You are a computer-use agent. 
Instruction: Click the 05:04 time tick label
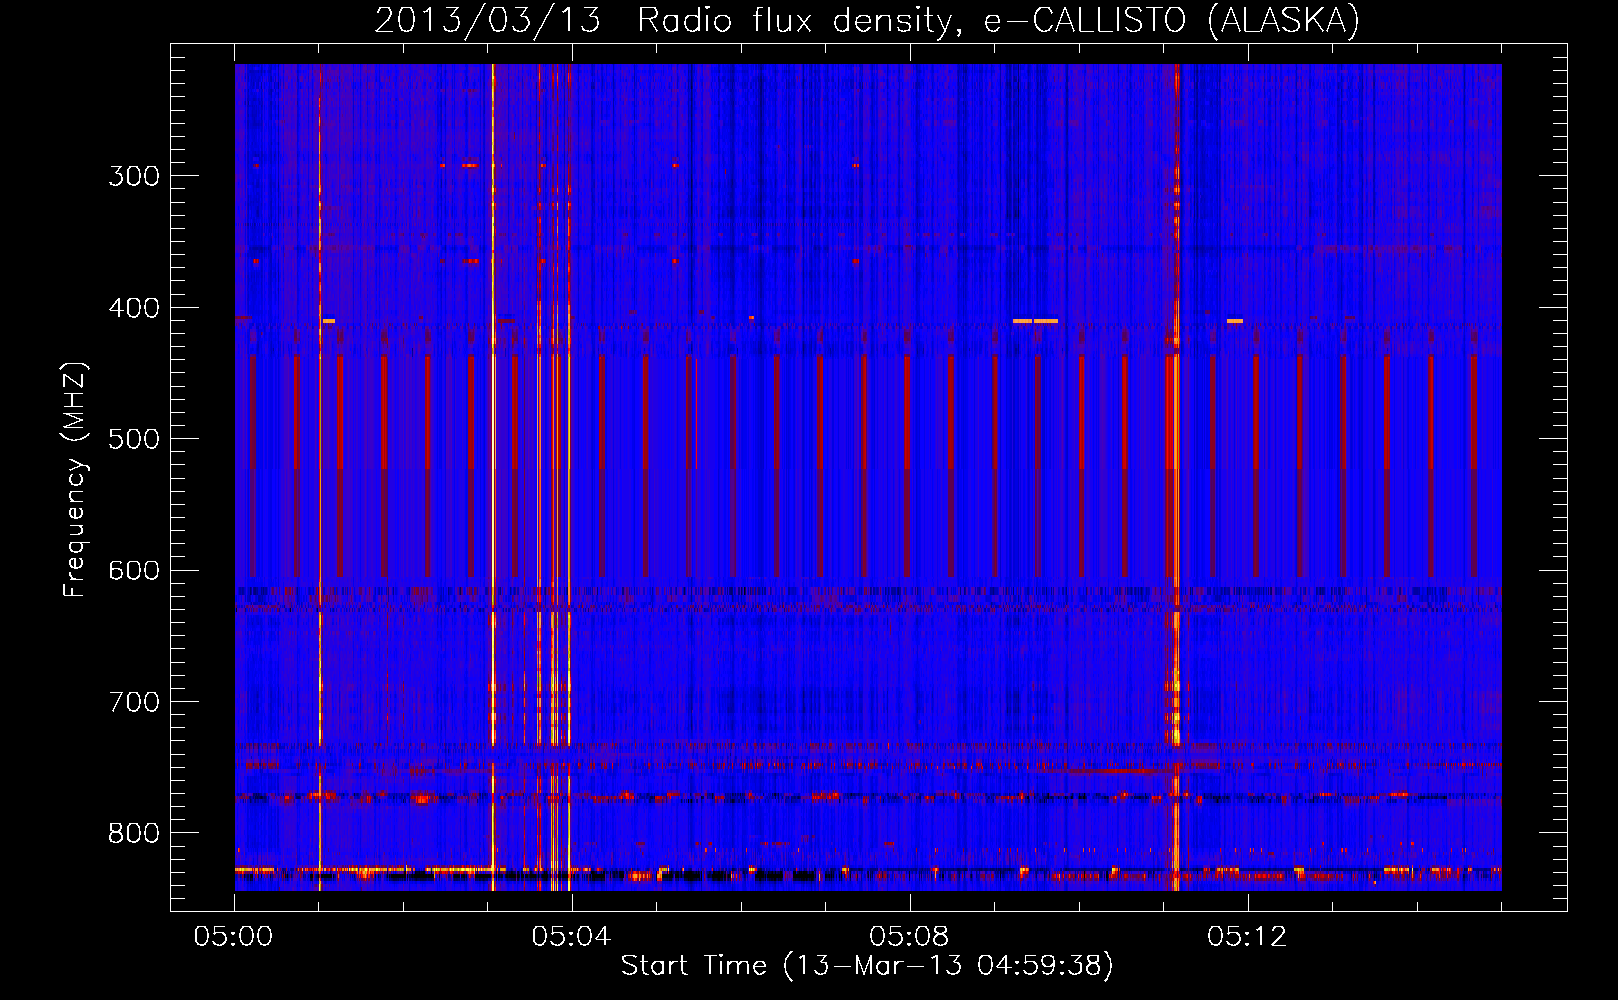coord(571,937)
